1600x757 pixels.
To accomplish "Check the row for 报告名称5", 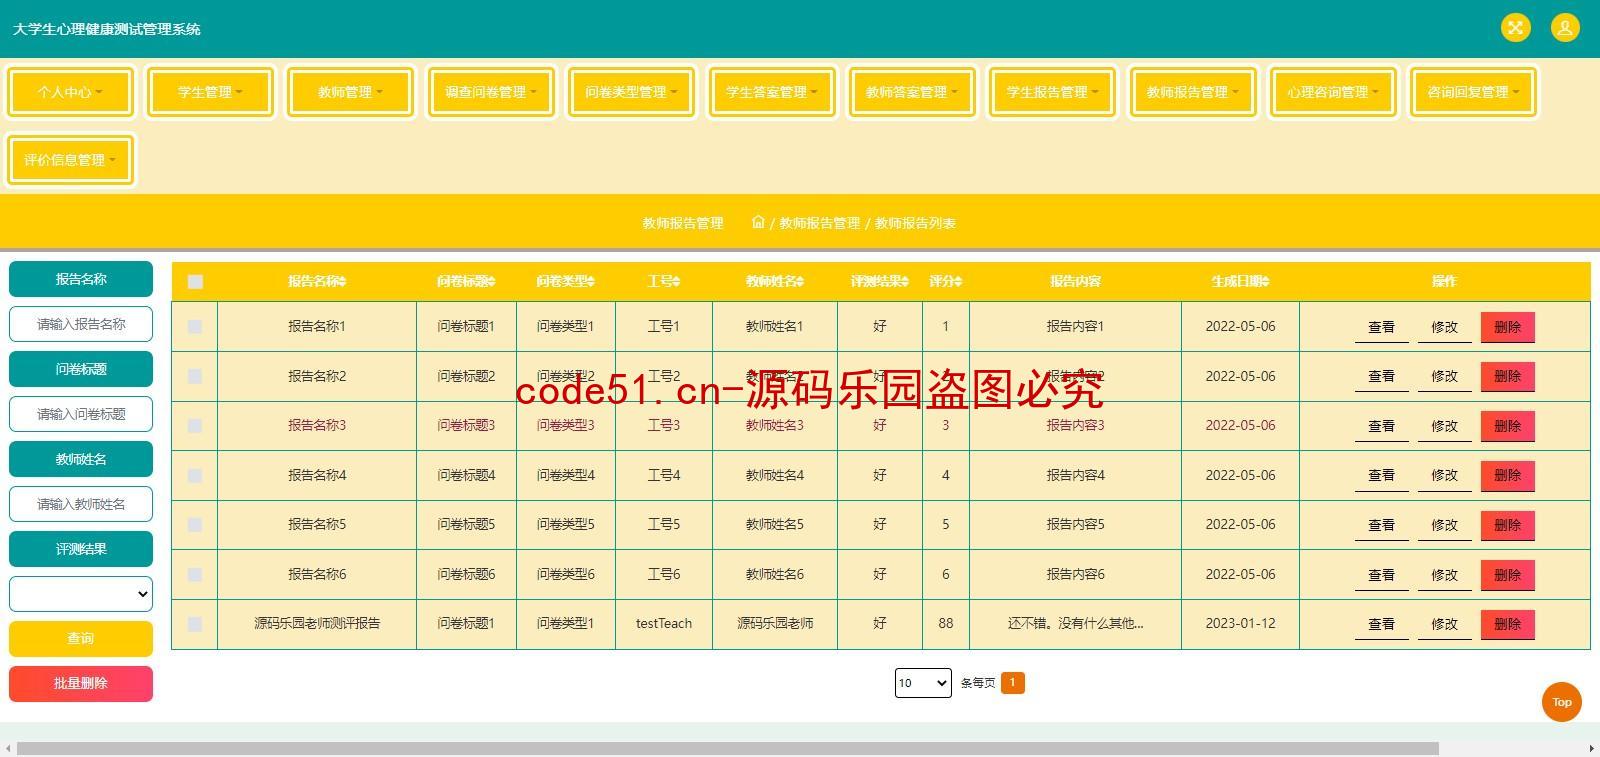I will pyautogui.click(x=195, y=525).
